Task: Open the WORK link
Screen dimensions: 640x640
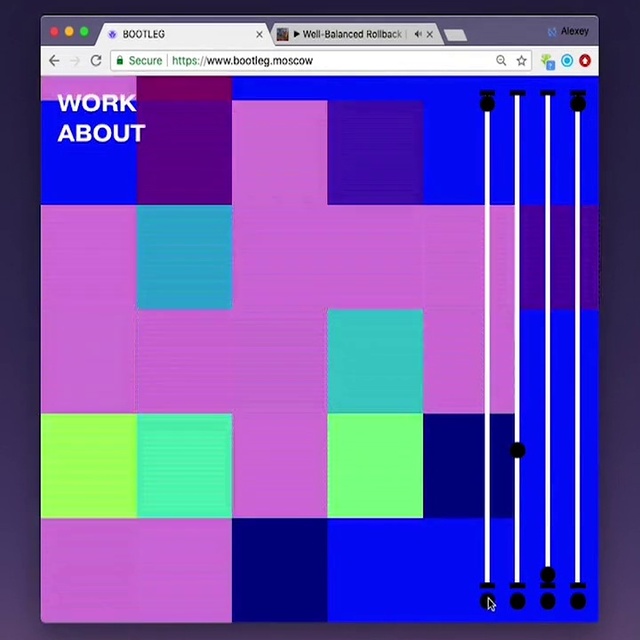Action: pyautogui.click(x=97, y=103)
